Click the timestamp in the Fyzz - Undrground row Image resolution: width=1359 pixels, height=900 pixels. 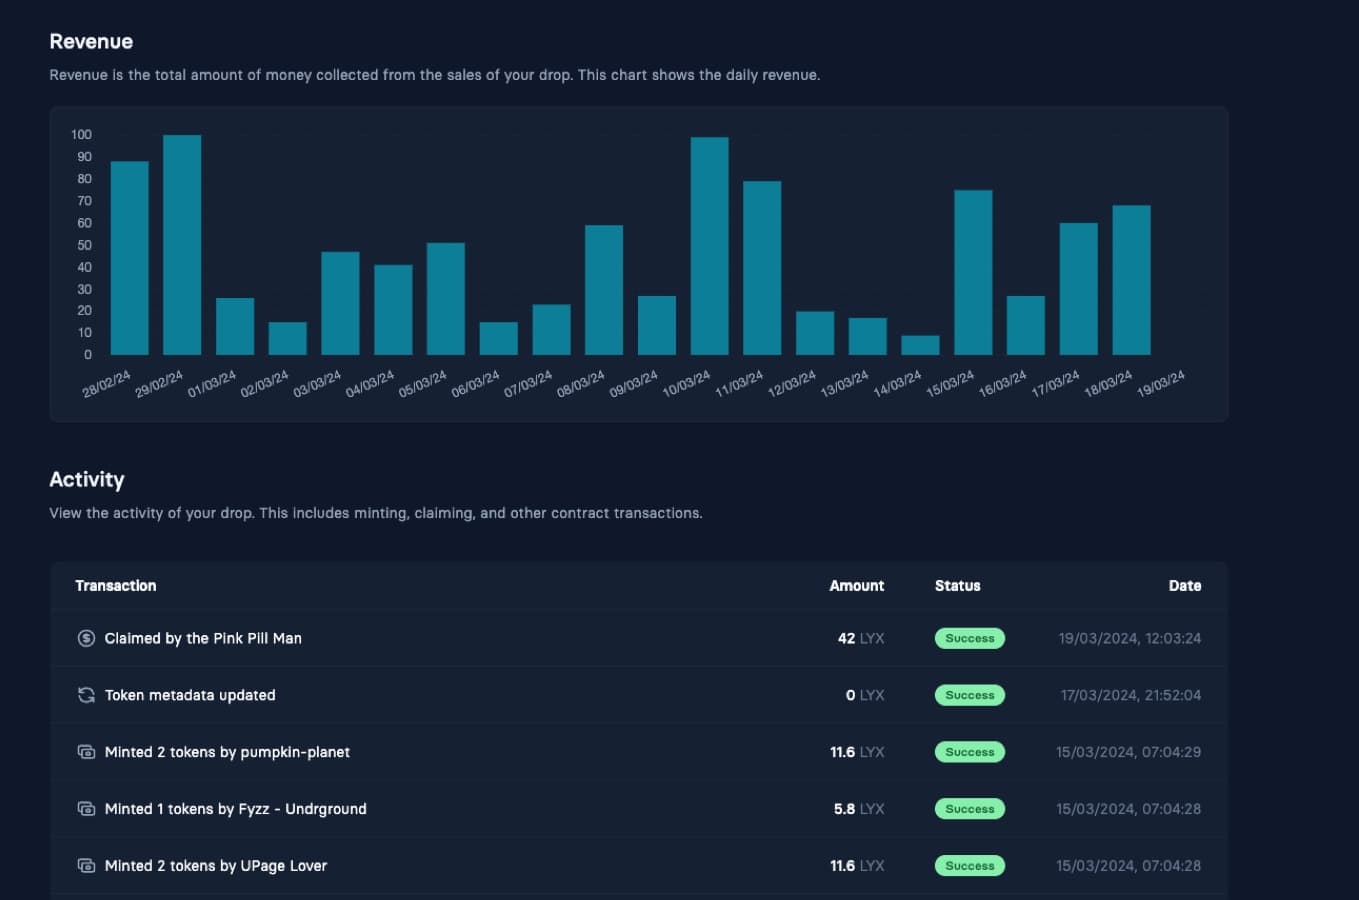point(1129,809)
